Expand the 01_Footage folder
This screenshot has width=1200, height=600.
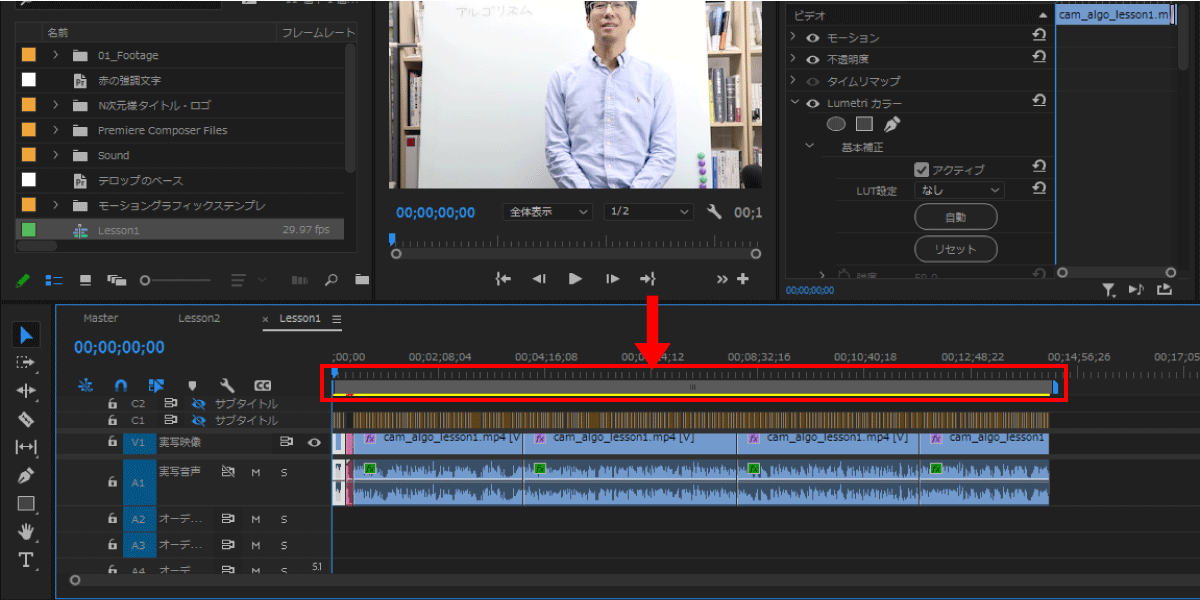[56, 56]
